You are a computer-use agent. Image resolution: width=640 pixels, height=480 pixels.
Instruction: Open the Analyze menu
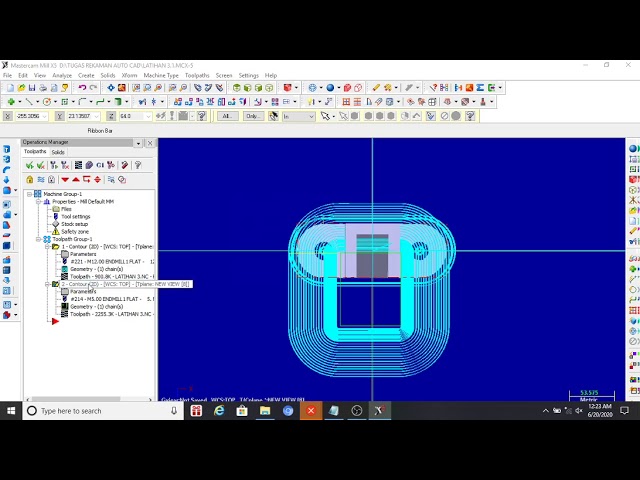coord(62,76)
